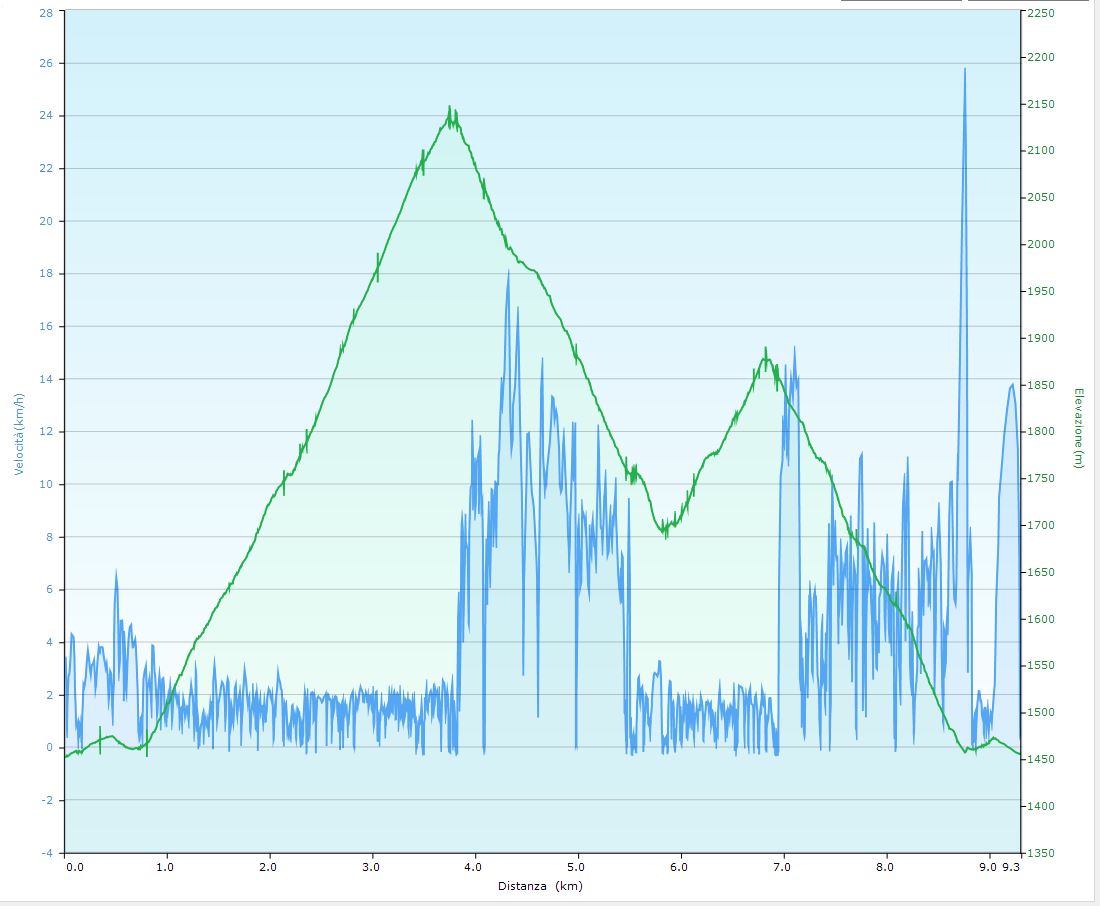The height and width of the screenshot is (906, 1100).
Task: Click the -4 label on speed axis
Action: [x=45, y=853]
